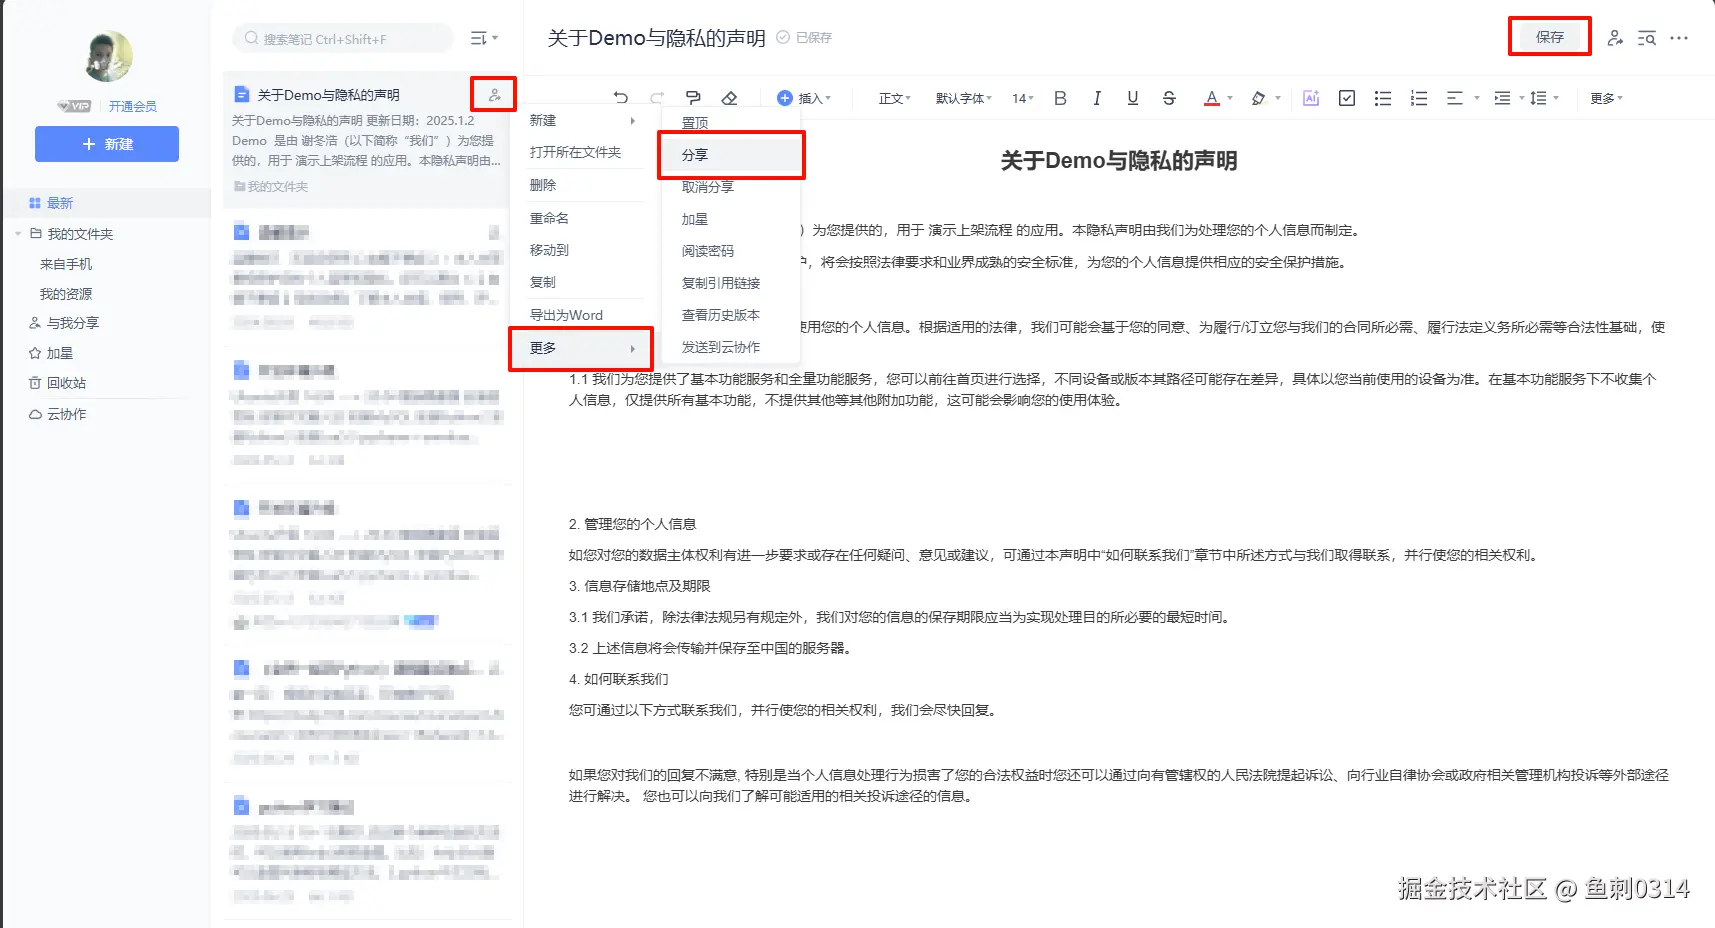The image size is (1715, 928).
Task: Open the find-in-note search icon
Action: tap(1646, 38)
